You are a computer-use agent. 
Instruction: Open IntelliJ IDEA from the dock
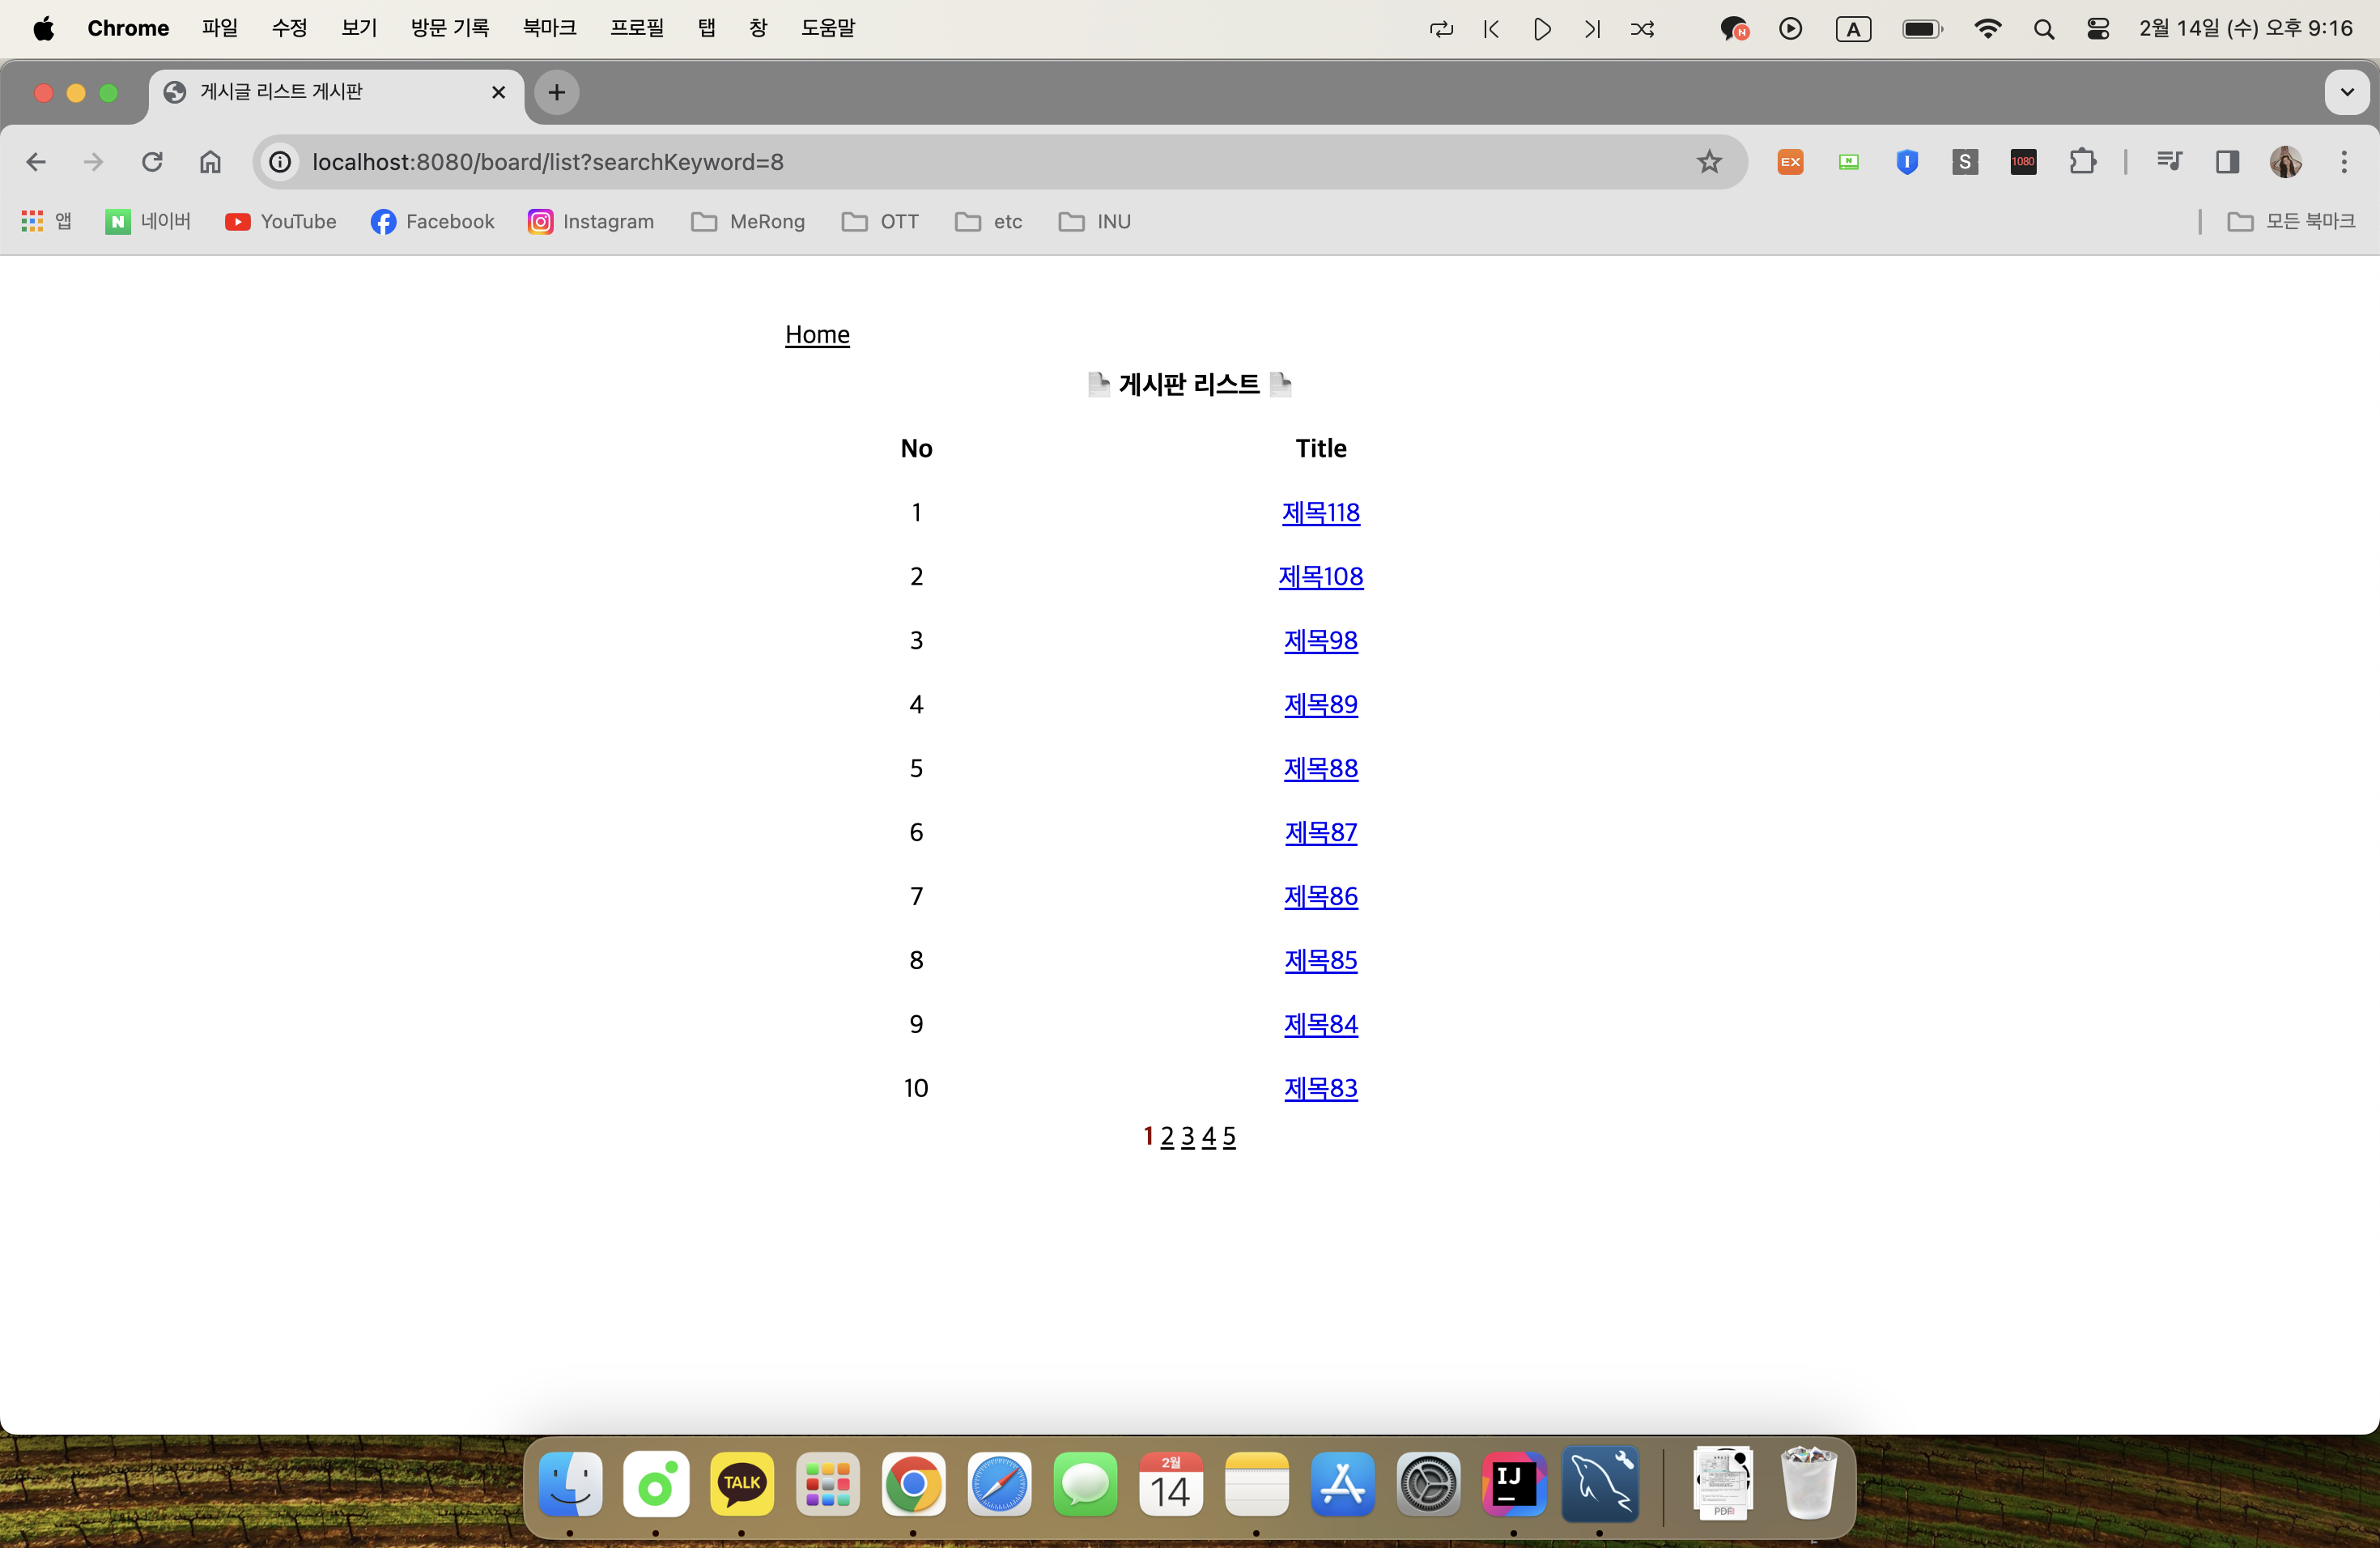1513,1484
